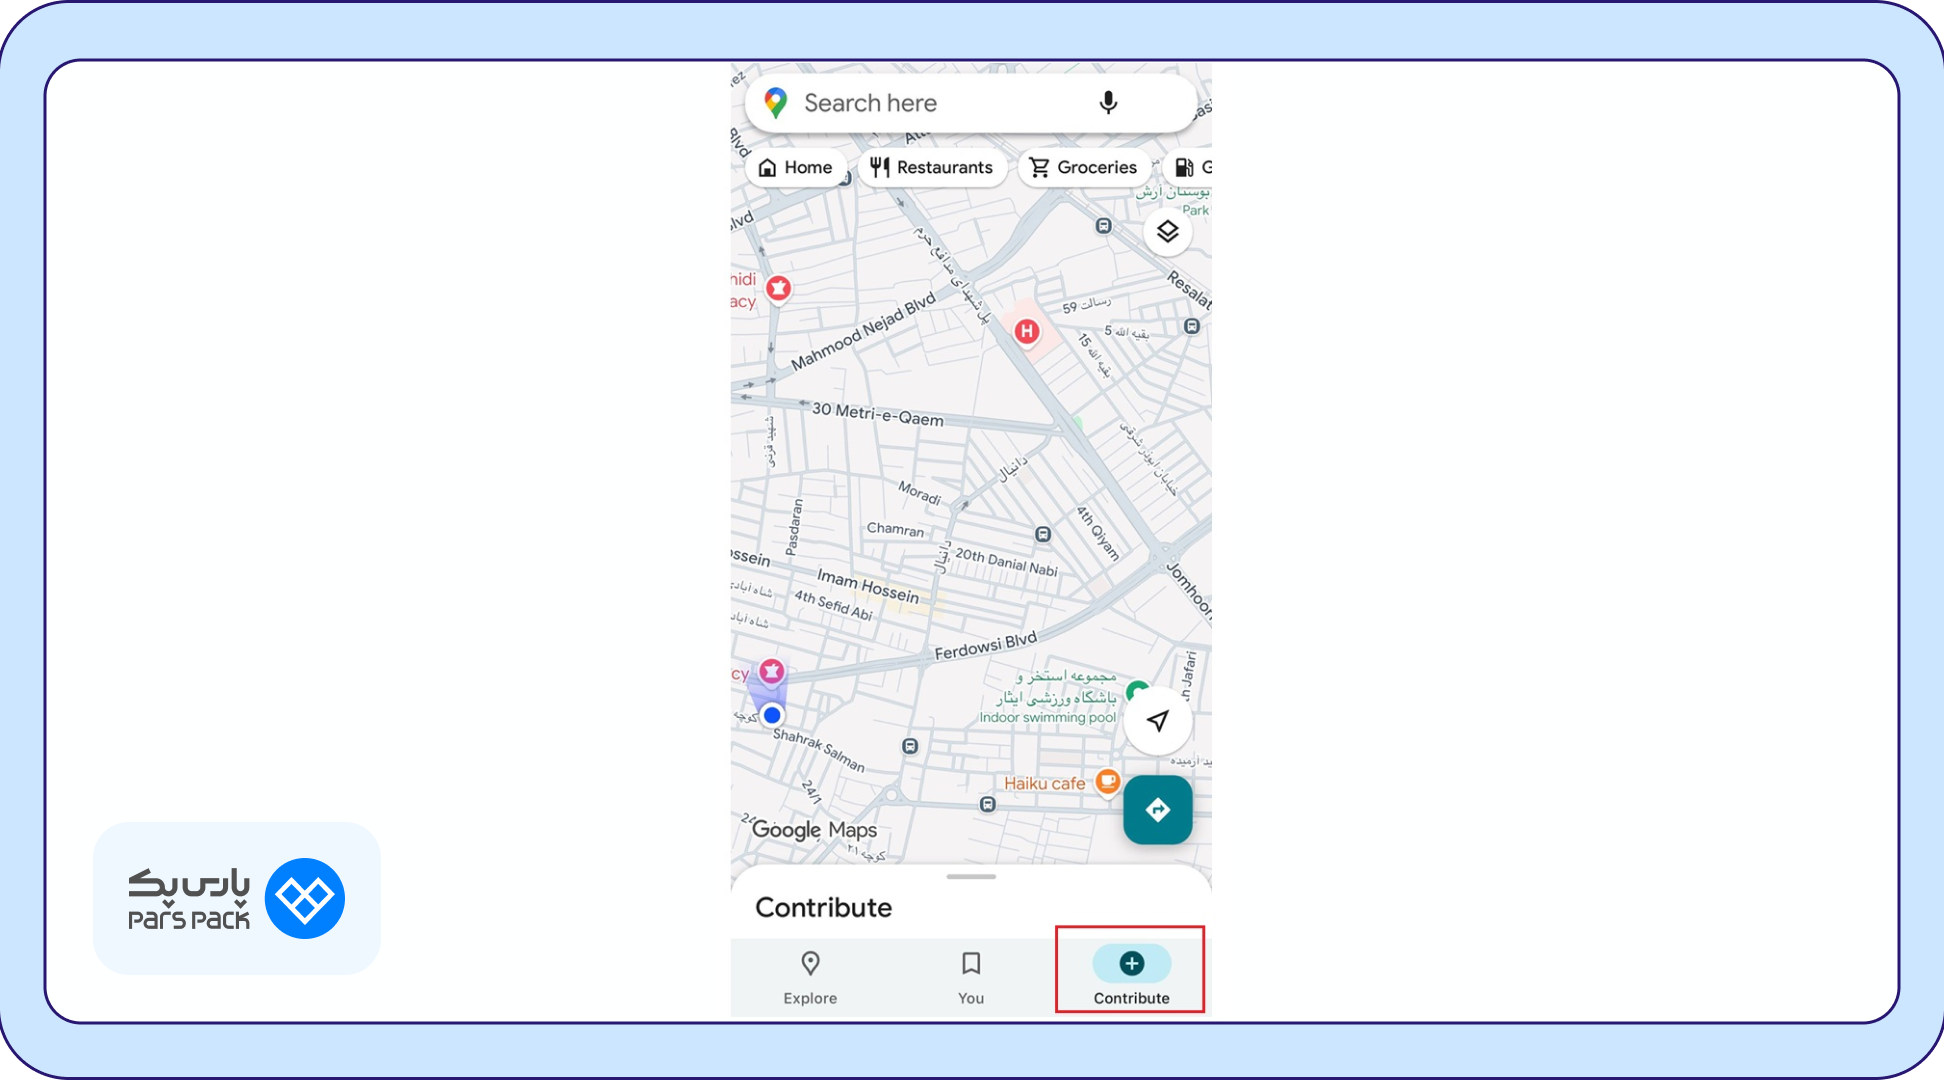The width and height of the screenshot is (1944, 1080).
Task: Click the Indoor swimming pool label
Action: click(x=1047, y=718)
